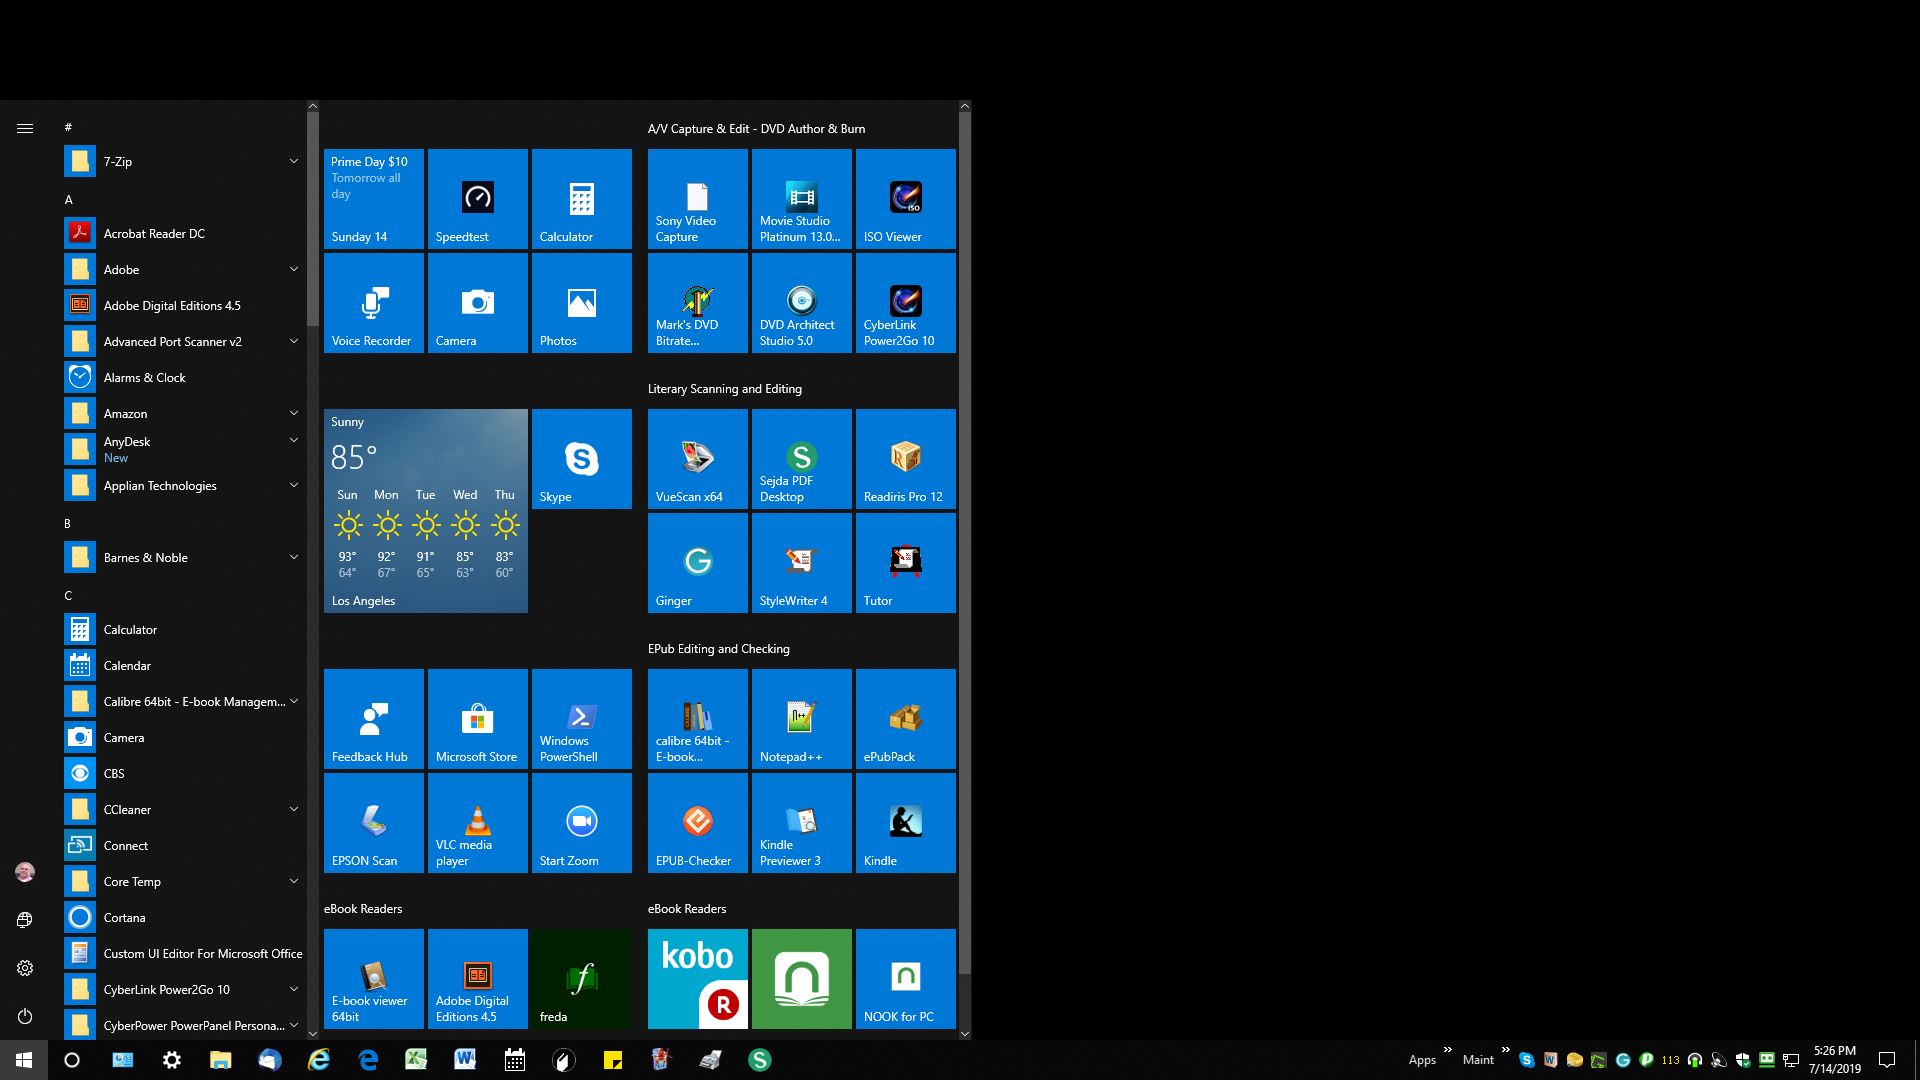The width and height of the screenshot is (1920, 1080).
Task: Launch NOOK for PC tile
Action: coord(905,979)
